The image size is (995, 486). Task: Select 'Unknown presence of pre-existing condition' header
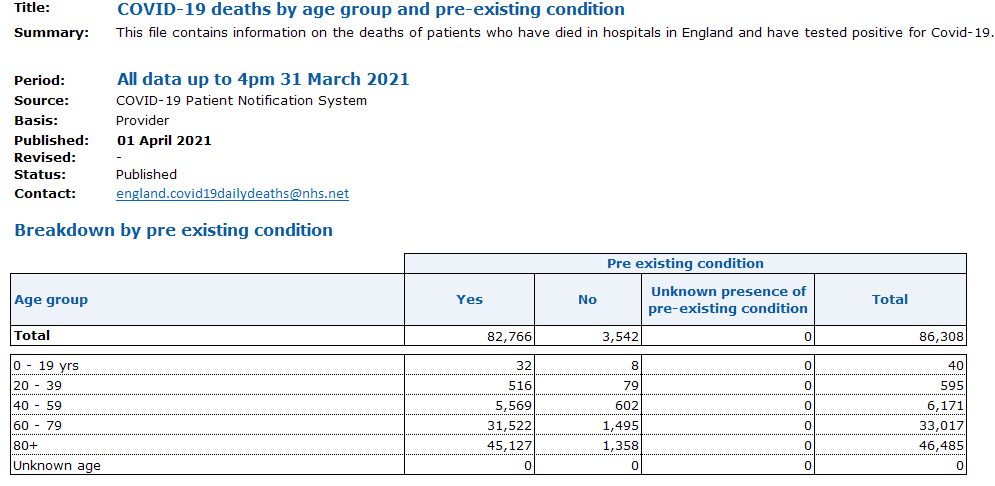point(727,300)
